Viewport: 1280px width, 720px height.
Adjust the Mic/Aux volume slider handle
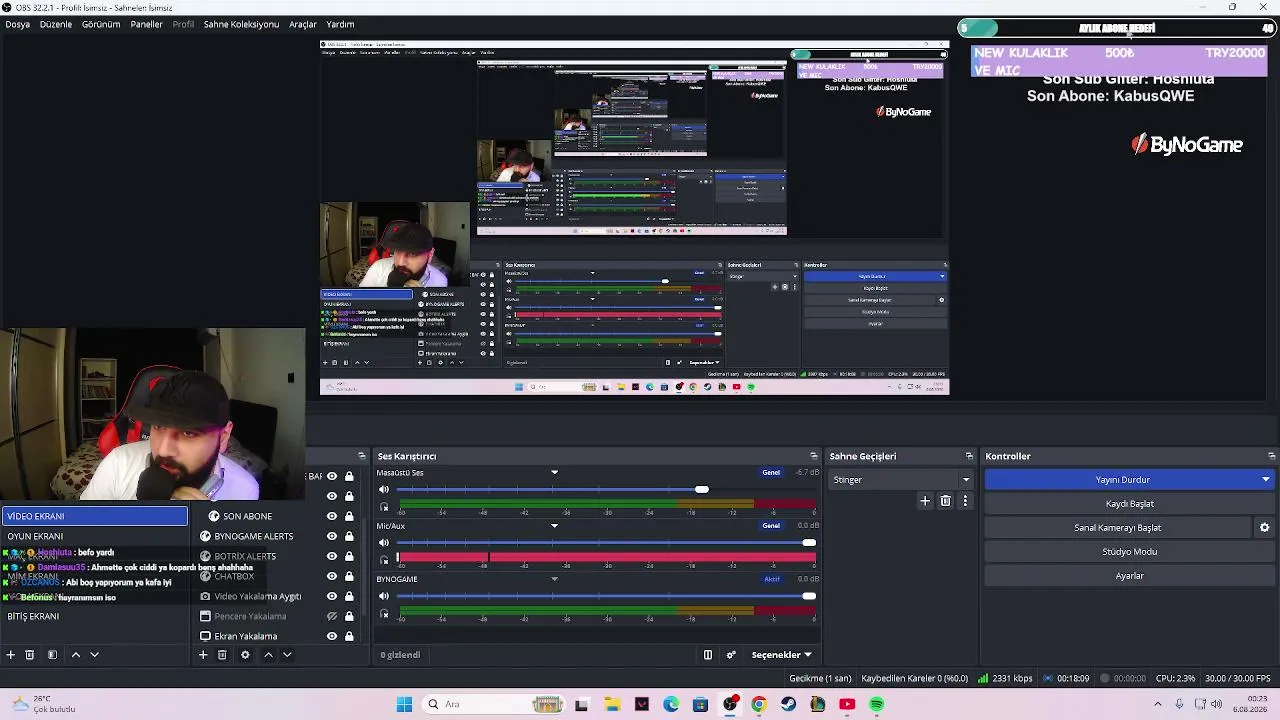point(809,543)
